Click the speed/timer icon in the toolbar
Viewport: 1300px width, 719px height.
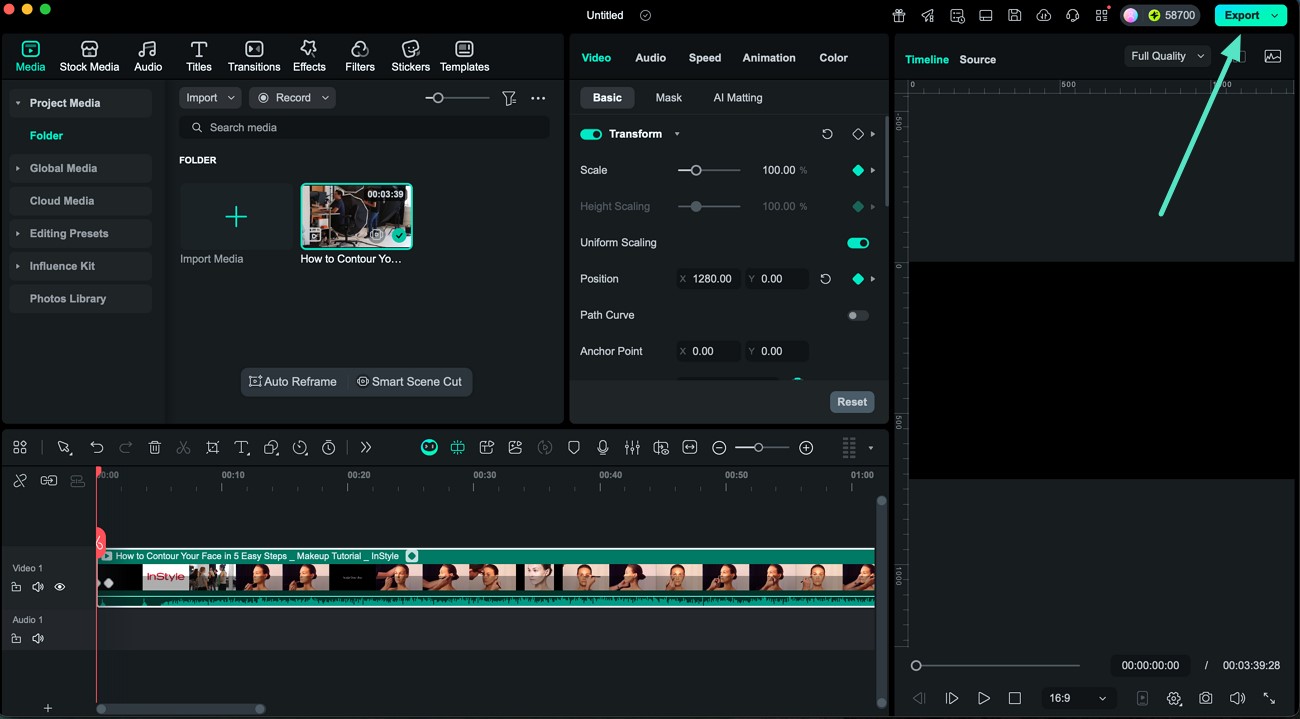pyautogui.click(x=300, y=447)
